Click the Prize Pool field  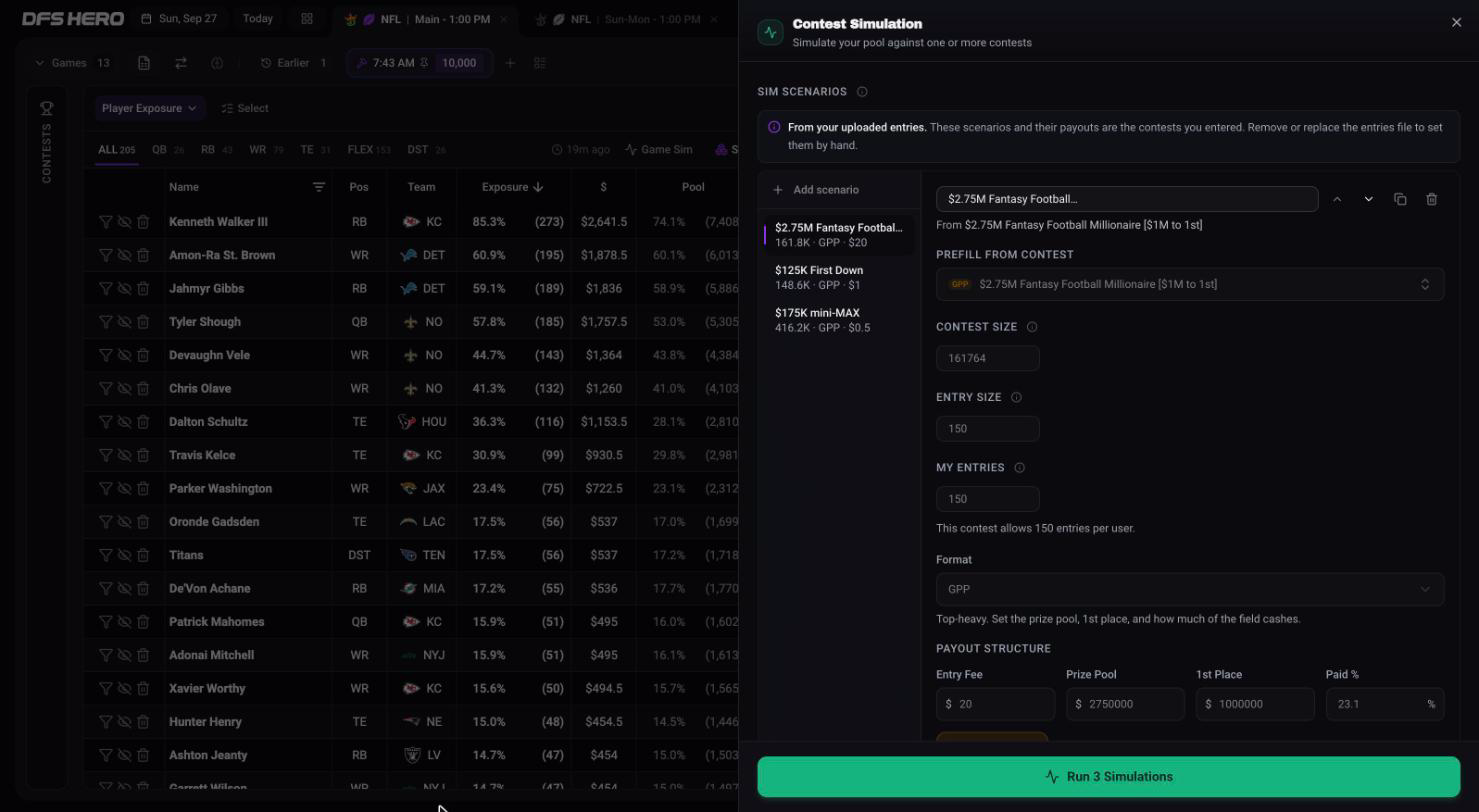click(x=1125, y=704)
